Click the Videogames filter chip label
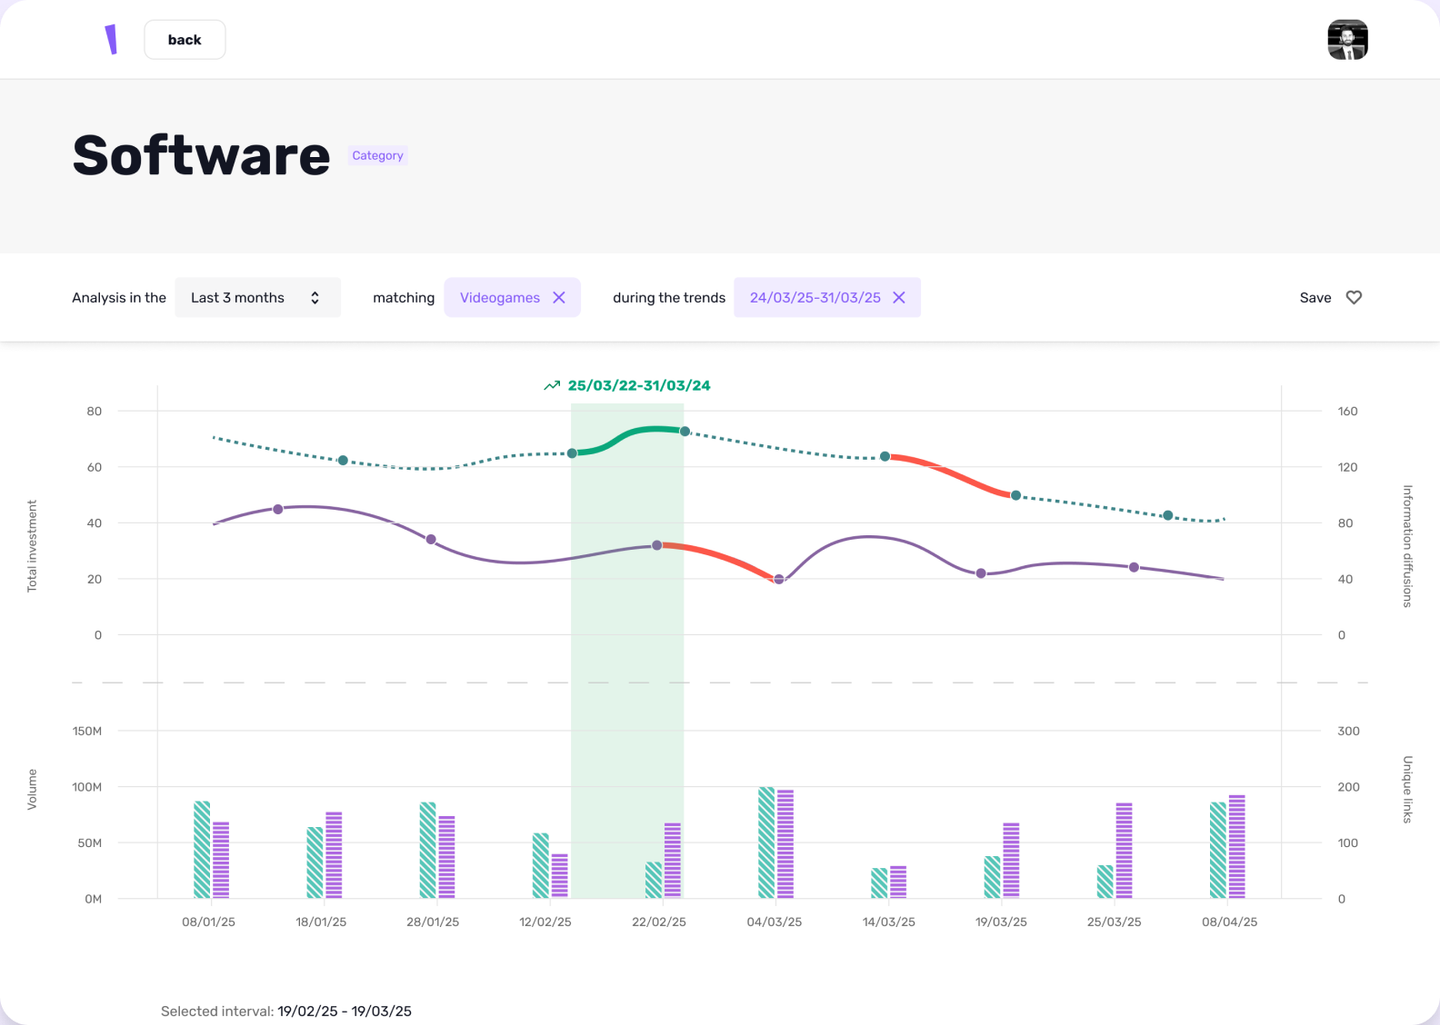This screenshot has width=1440, height=1025. click(x=499, y=298)
